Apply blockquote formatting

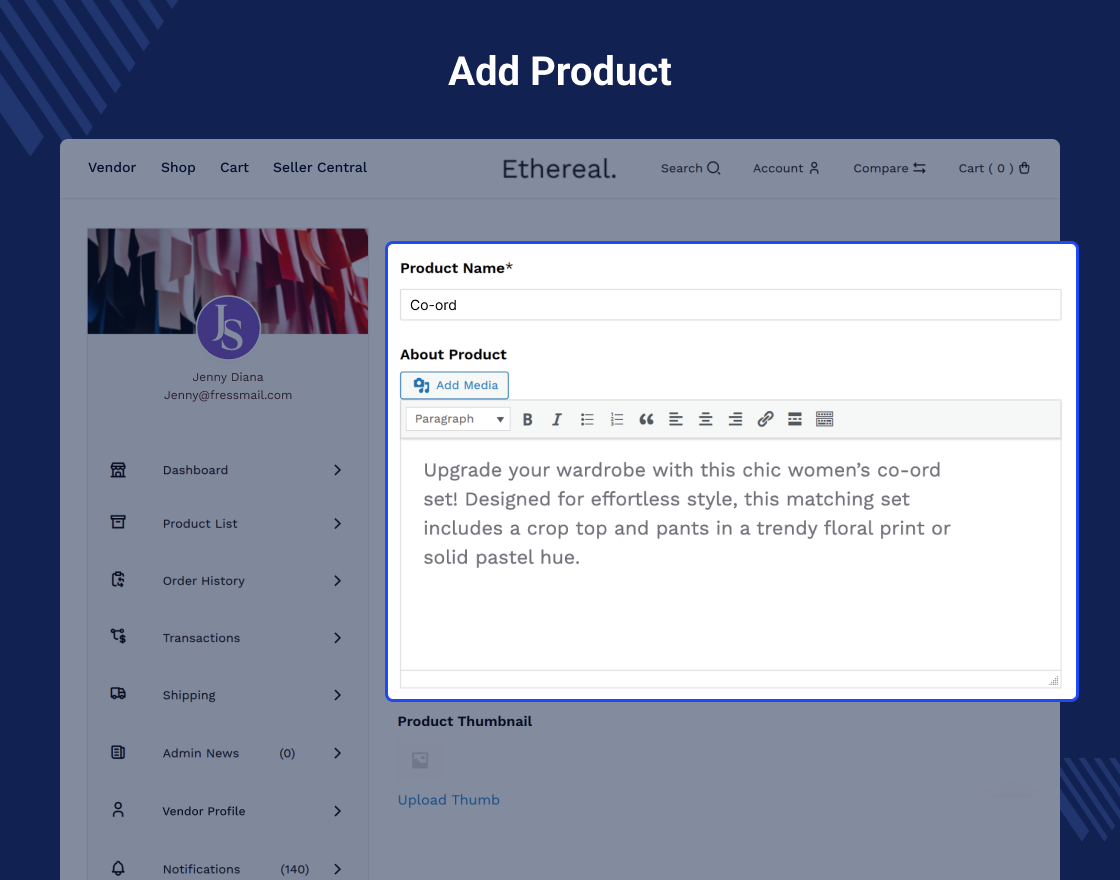tap(646, 419)
